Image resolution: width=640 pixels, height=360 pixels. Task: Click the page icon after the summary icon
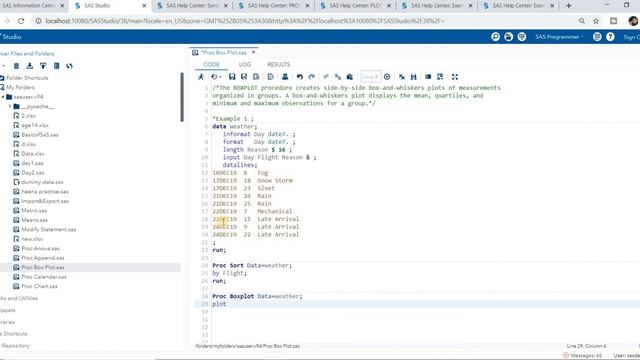[270, 77]
